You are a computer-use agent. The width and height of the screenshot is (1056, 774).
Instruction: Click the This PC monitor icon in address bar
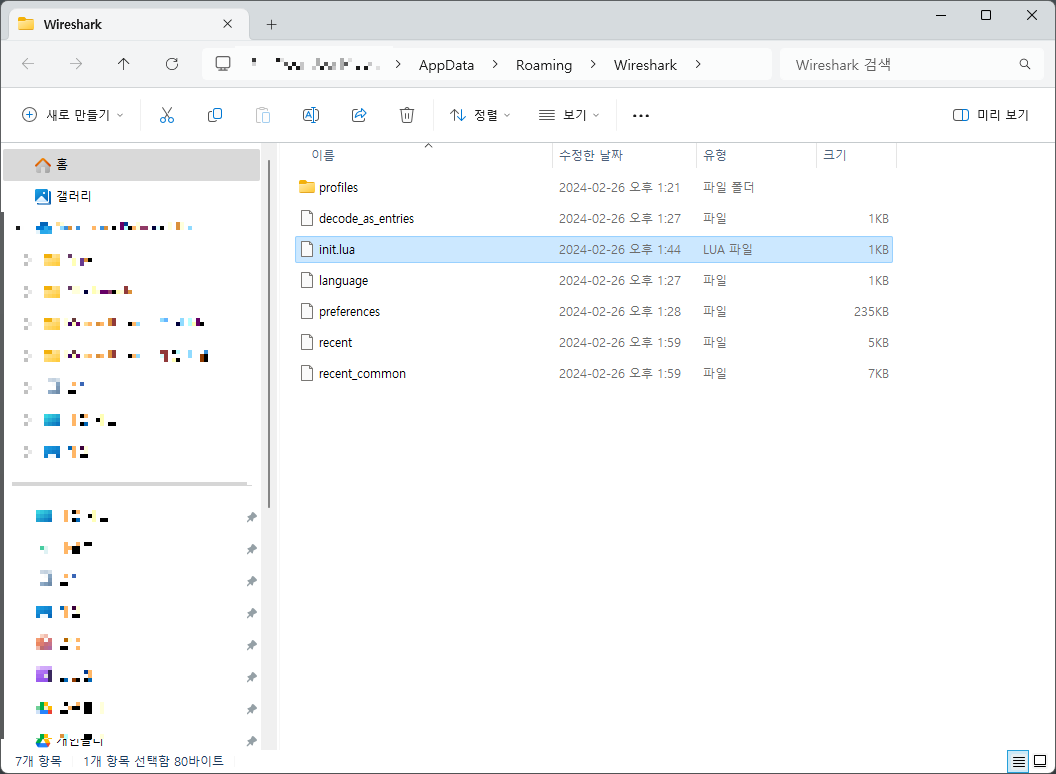[x=223, y=64]
